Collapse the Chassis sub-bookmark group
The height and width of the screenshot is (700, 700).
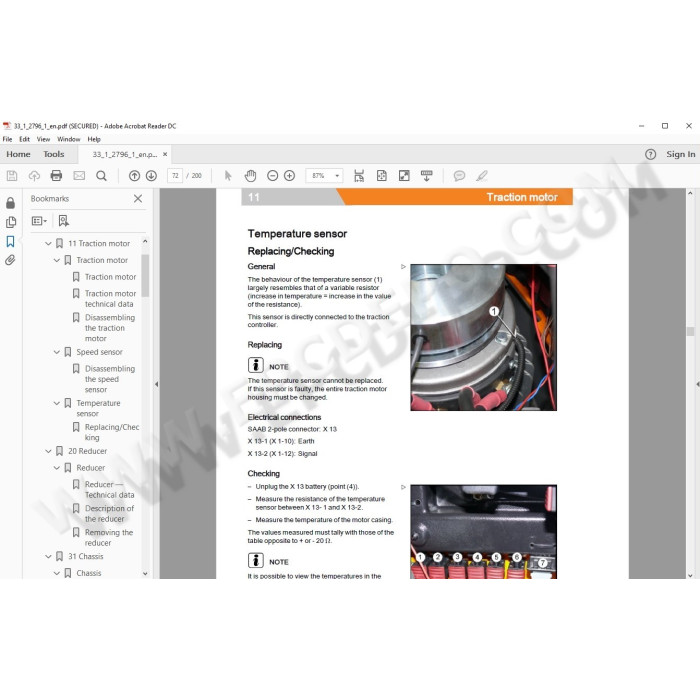(x=57, y=573)
